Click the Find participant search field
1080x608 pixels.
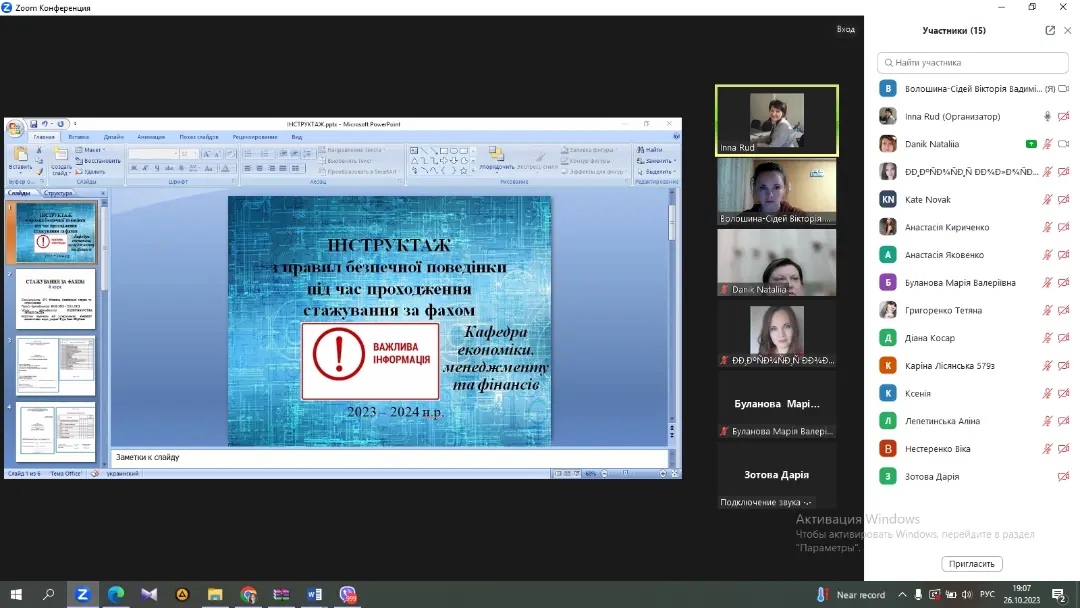(x=972, y=62)
